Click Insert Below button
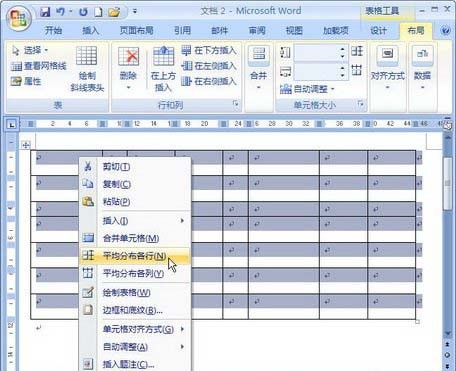The image size is (456, 371). pyautogui.click(x=209, y=51)
